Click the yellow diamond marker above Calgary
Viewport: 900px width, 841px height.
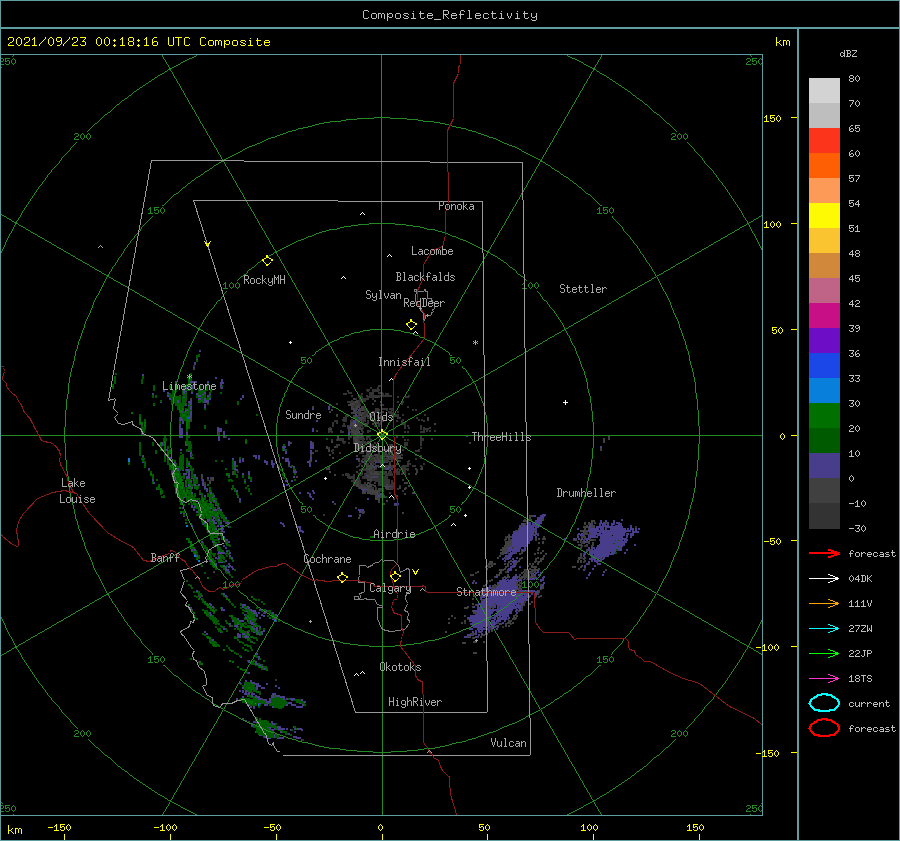(395, 576)
